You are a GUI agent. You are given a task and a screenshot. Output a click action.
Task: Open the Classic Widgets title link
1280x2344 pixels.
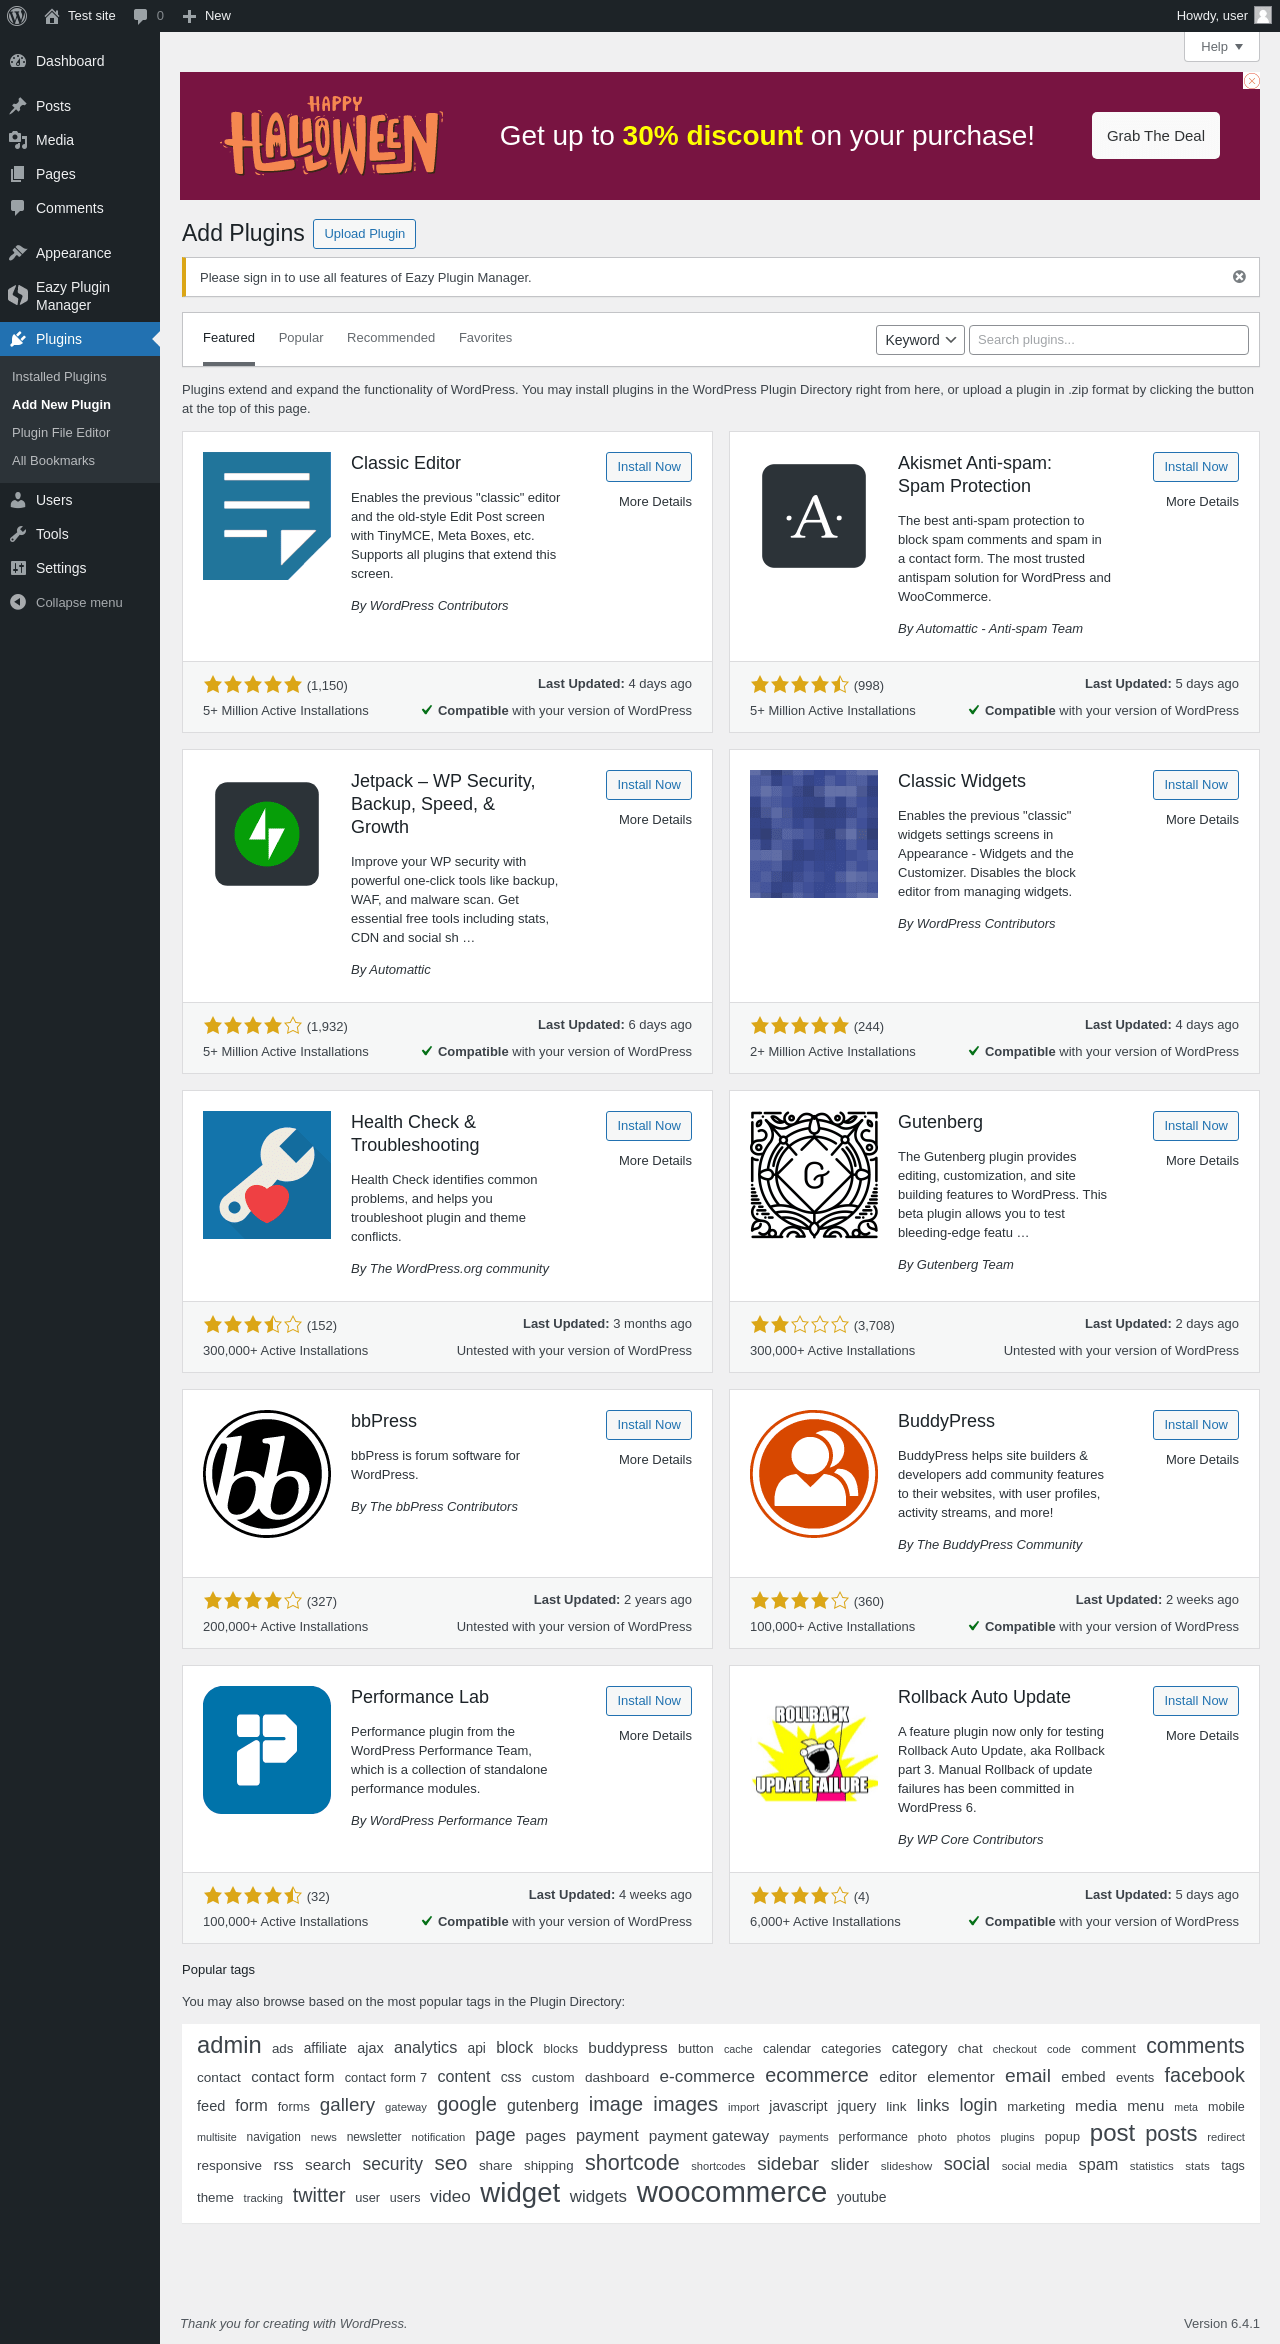coord(962,781)
